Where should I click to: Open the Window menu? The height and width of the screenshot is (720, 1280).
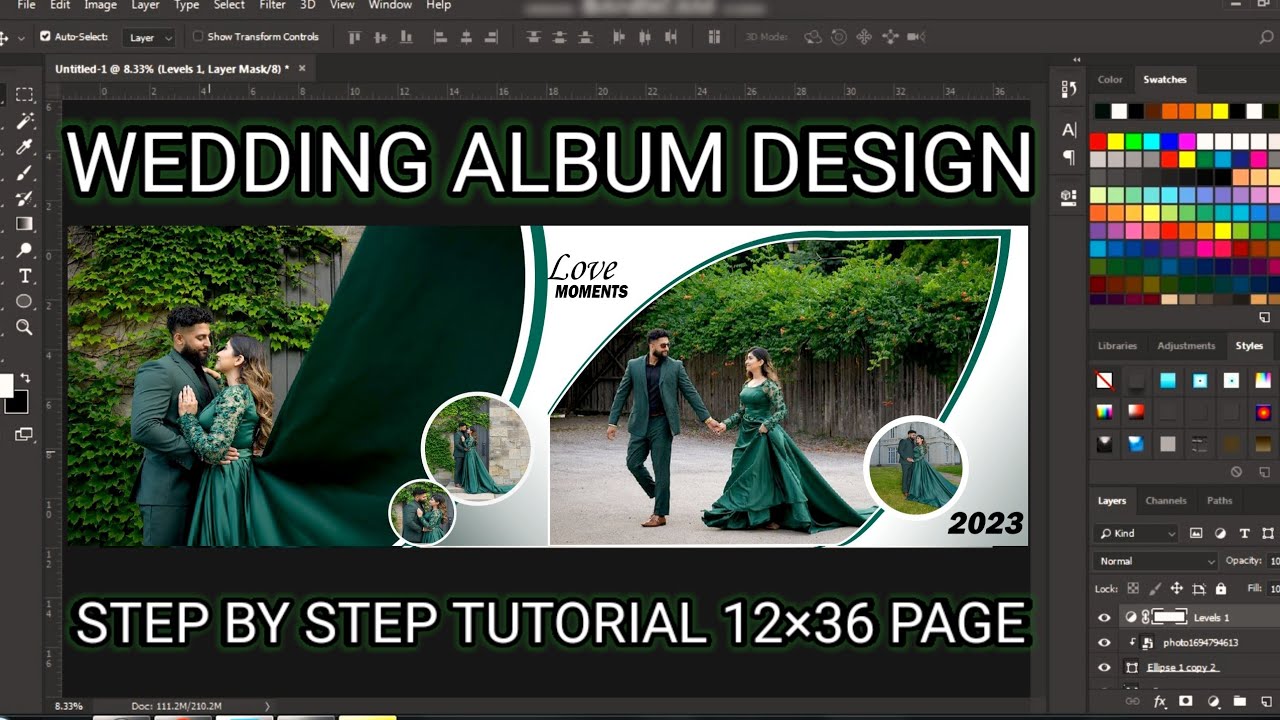click(389, 5)
